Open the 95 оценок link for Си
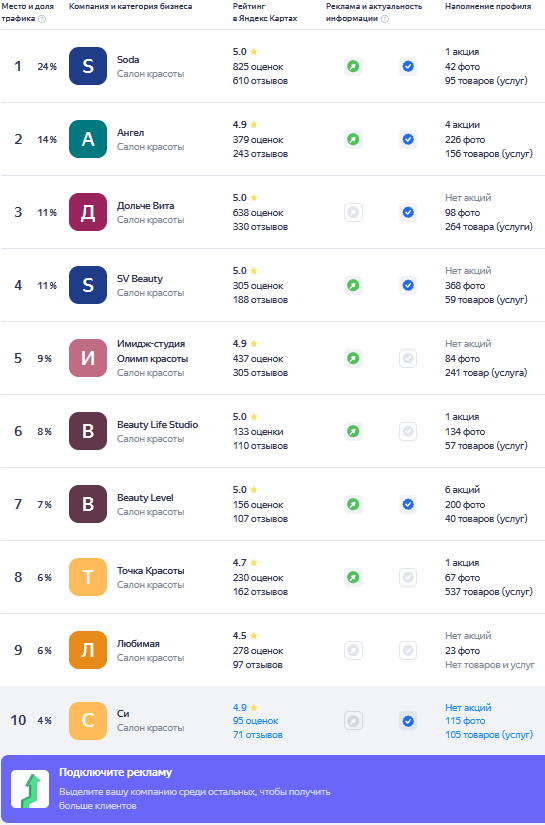 [256, 721]
